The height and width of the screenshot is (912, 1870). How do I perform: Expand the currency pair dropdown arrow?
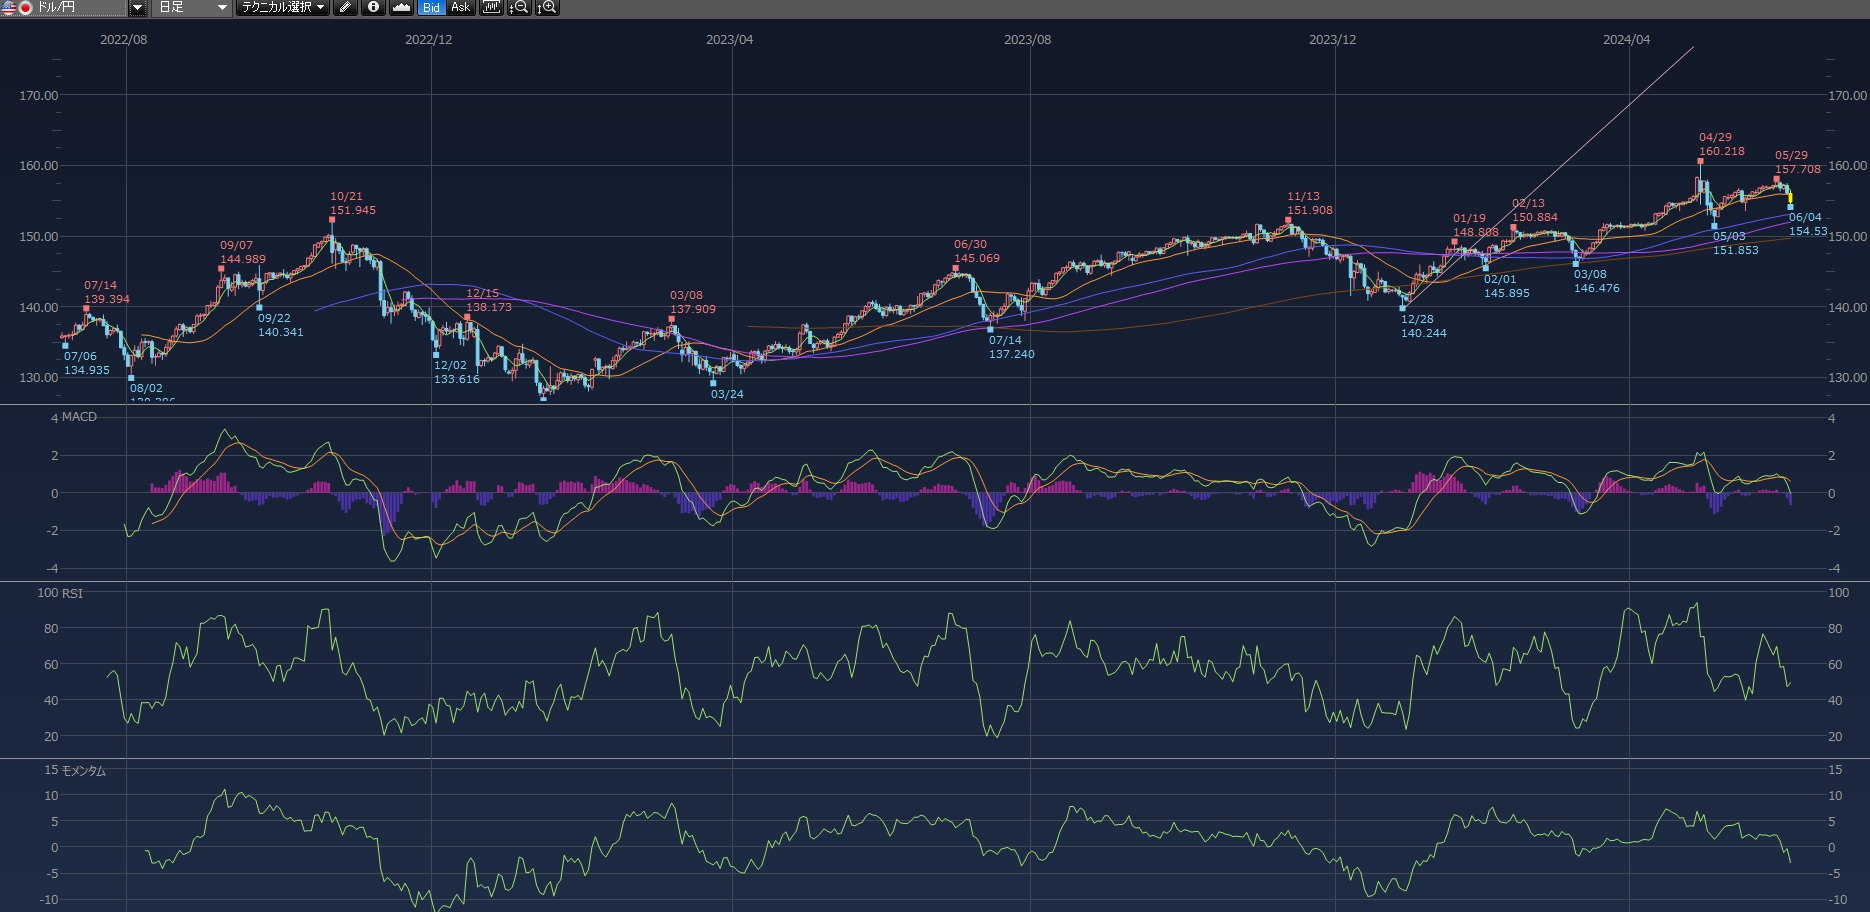click(138, 8)
